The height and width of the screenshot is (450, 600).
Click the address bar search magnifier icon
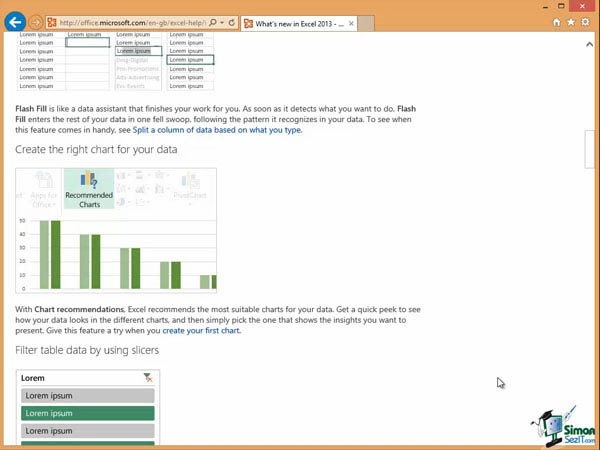coord(213,23)
